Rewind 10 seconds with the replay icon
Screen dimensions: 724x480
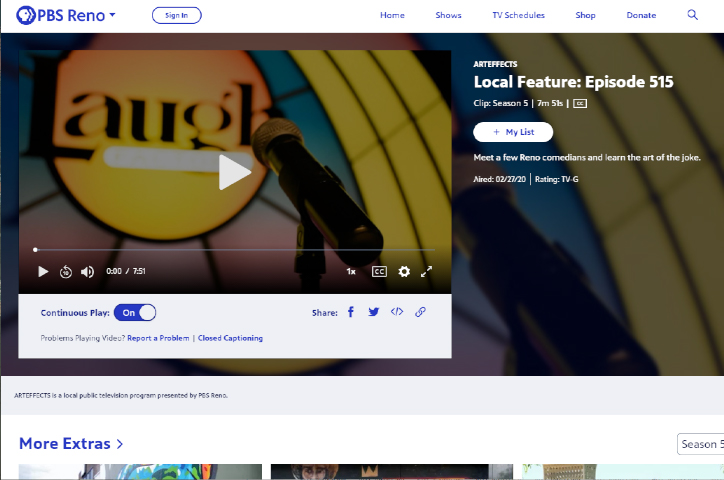pos(66,272)
